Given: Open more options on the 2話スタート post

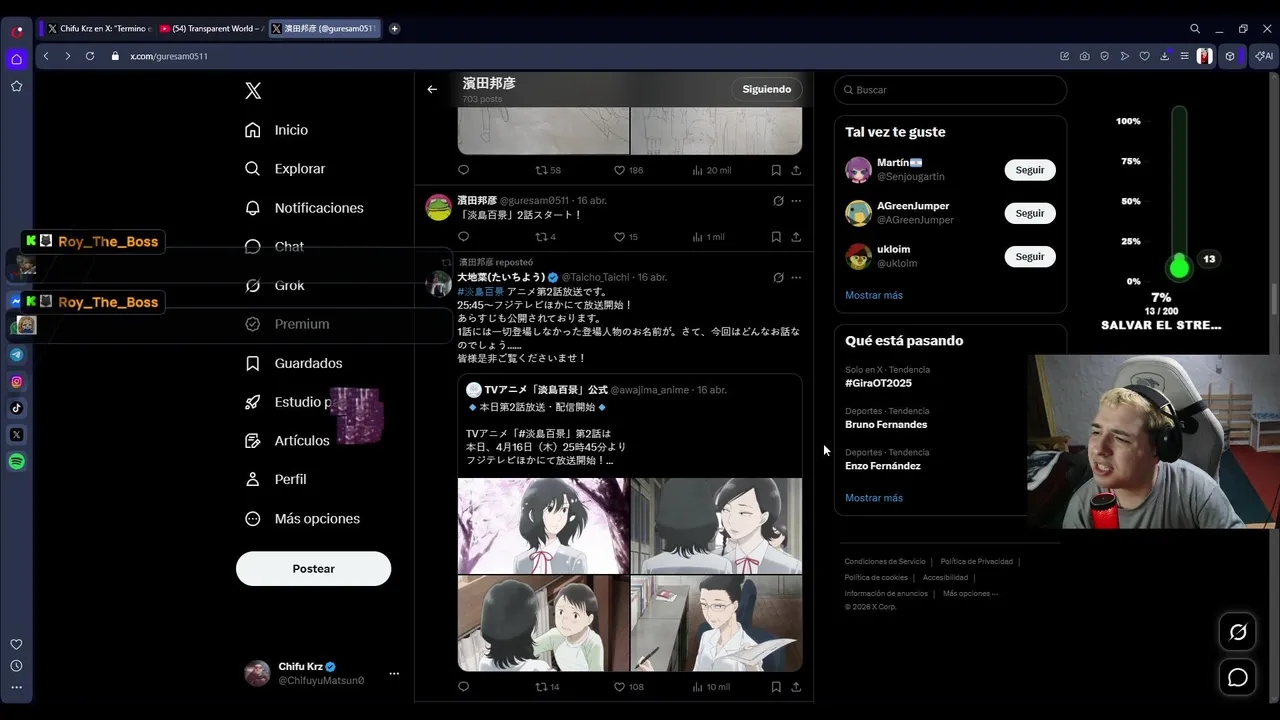Looking at the screenshot, I should click(796, 201).
